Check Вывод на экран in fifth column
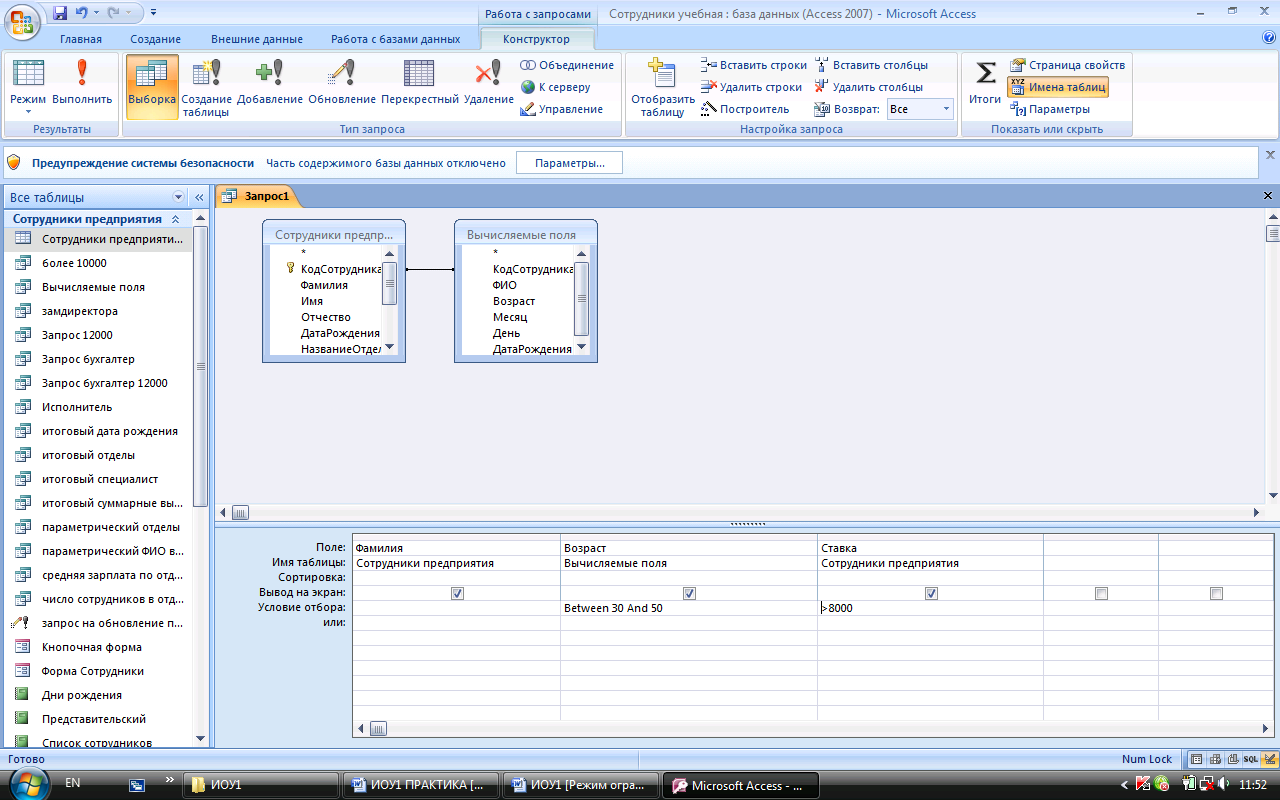 [x=1216, y=593]
